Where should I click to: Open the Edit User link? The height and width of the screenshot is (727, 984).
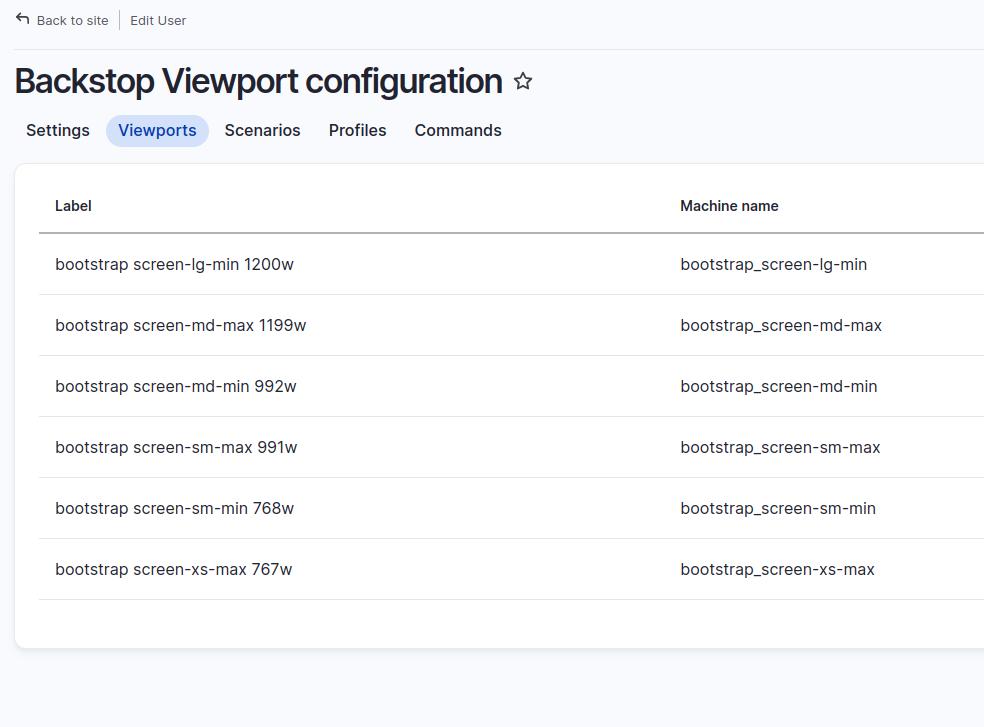[x=157, y=20]
